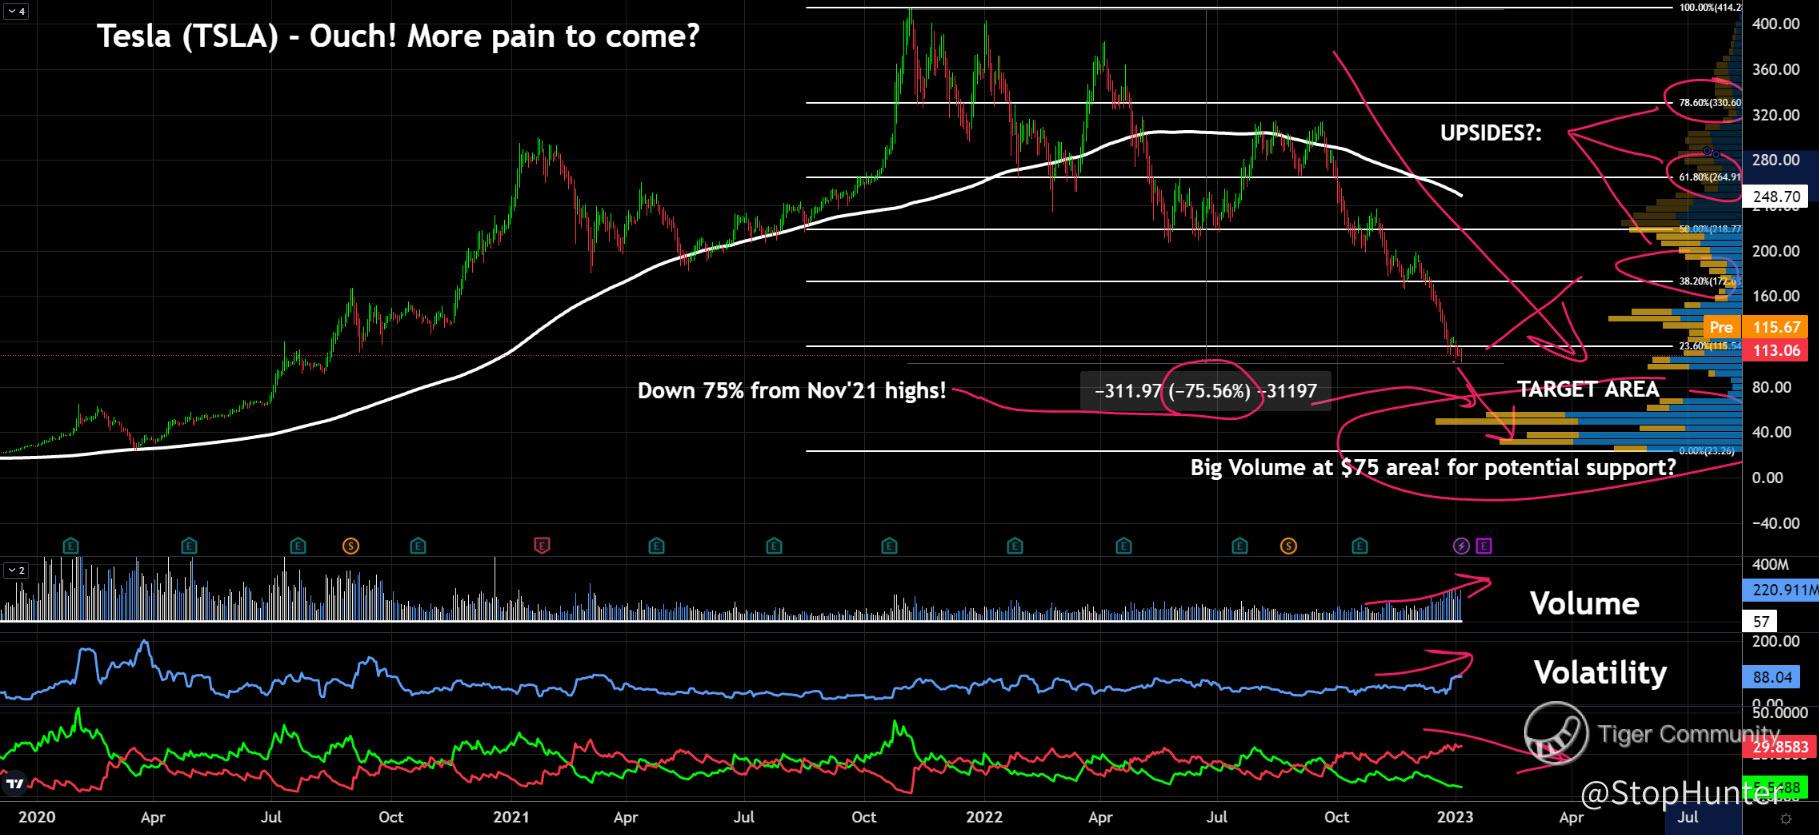This screenshot has width=1819, height=835.
Task: Open the earnings marker from January 2022
Action: click(x=1016, y=546)
